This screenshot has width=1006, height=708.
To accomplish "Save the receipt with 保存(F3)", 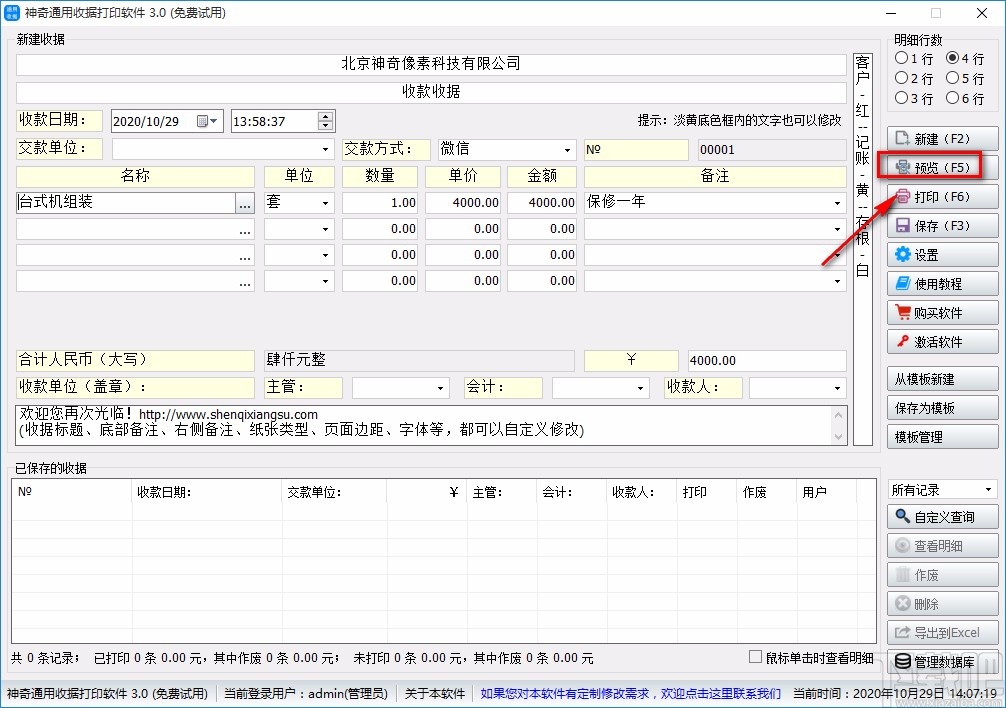I will (x=941, y=226).
